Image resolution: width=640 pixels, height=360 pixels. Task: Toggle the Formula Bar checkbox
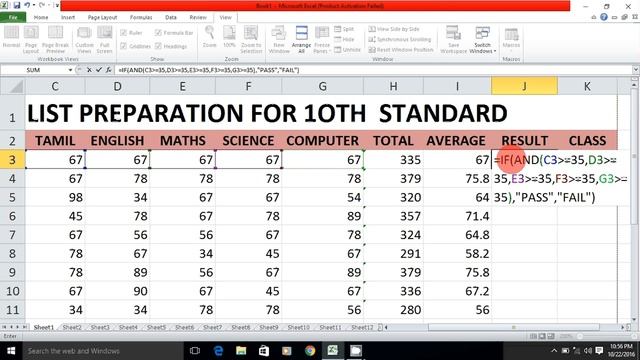pyautogui.click(x=174, y=33)
